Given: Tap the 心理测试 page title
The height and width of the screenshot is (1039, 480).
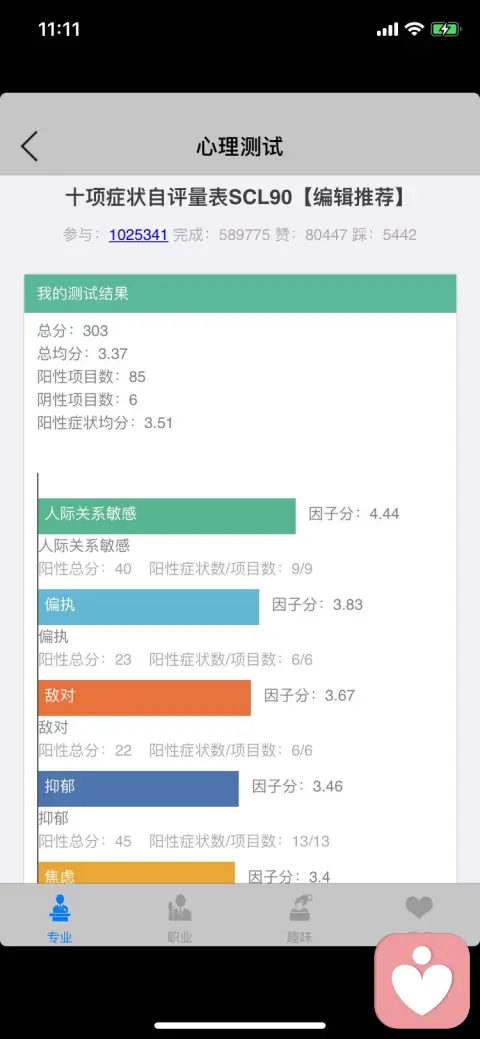Looking at the screenshot, I should [x=239, y=146].
